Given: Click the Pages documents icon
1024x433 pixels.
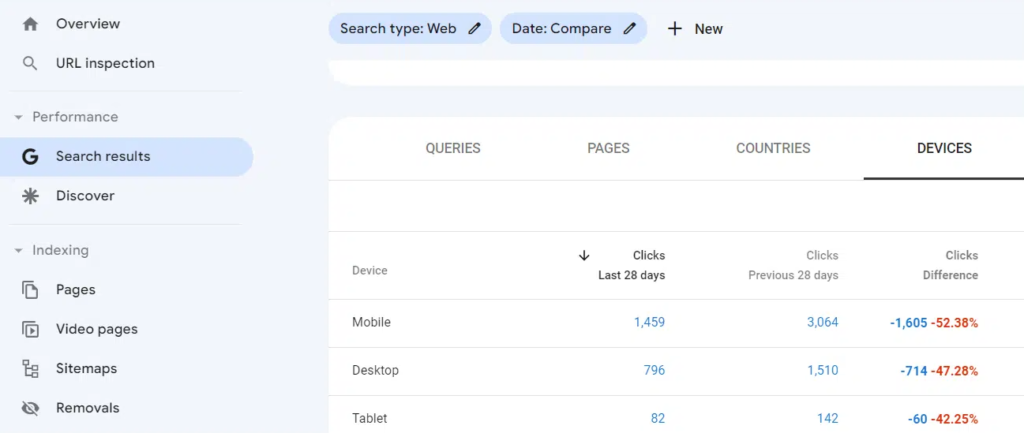Looking at the screenshot, I should coord(30,290).
